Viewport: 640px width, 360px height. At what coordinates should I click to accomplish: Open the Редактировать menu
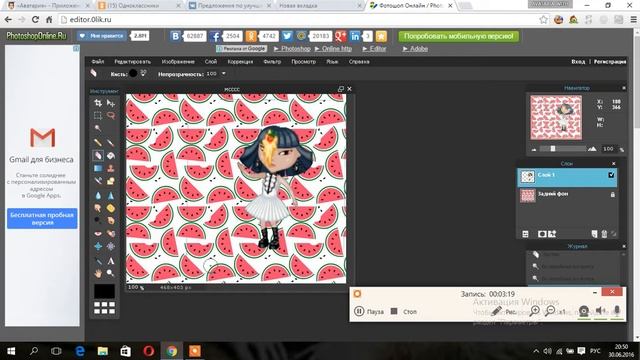[x=133, y=62]
